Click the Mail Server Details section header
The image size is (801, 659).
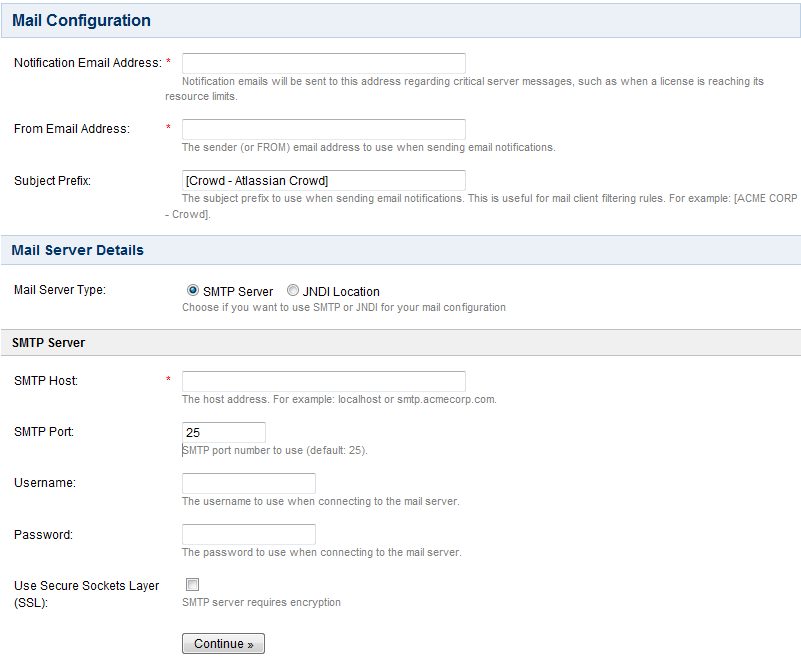[78, 250]
